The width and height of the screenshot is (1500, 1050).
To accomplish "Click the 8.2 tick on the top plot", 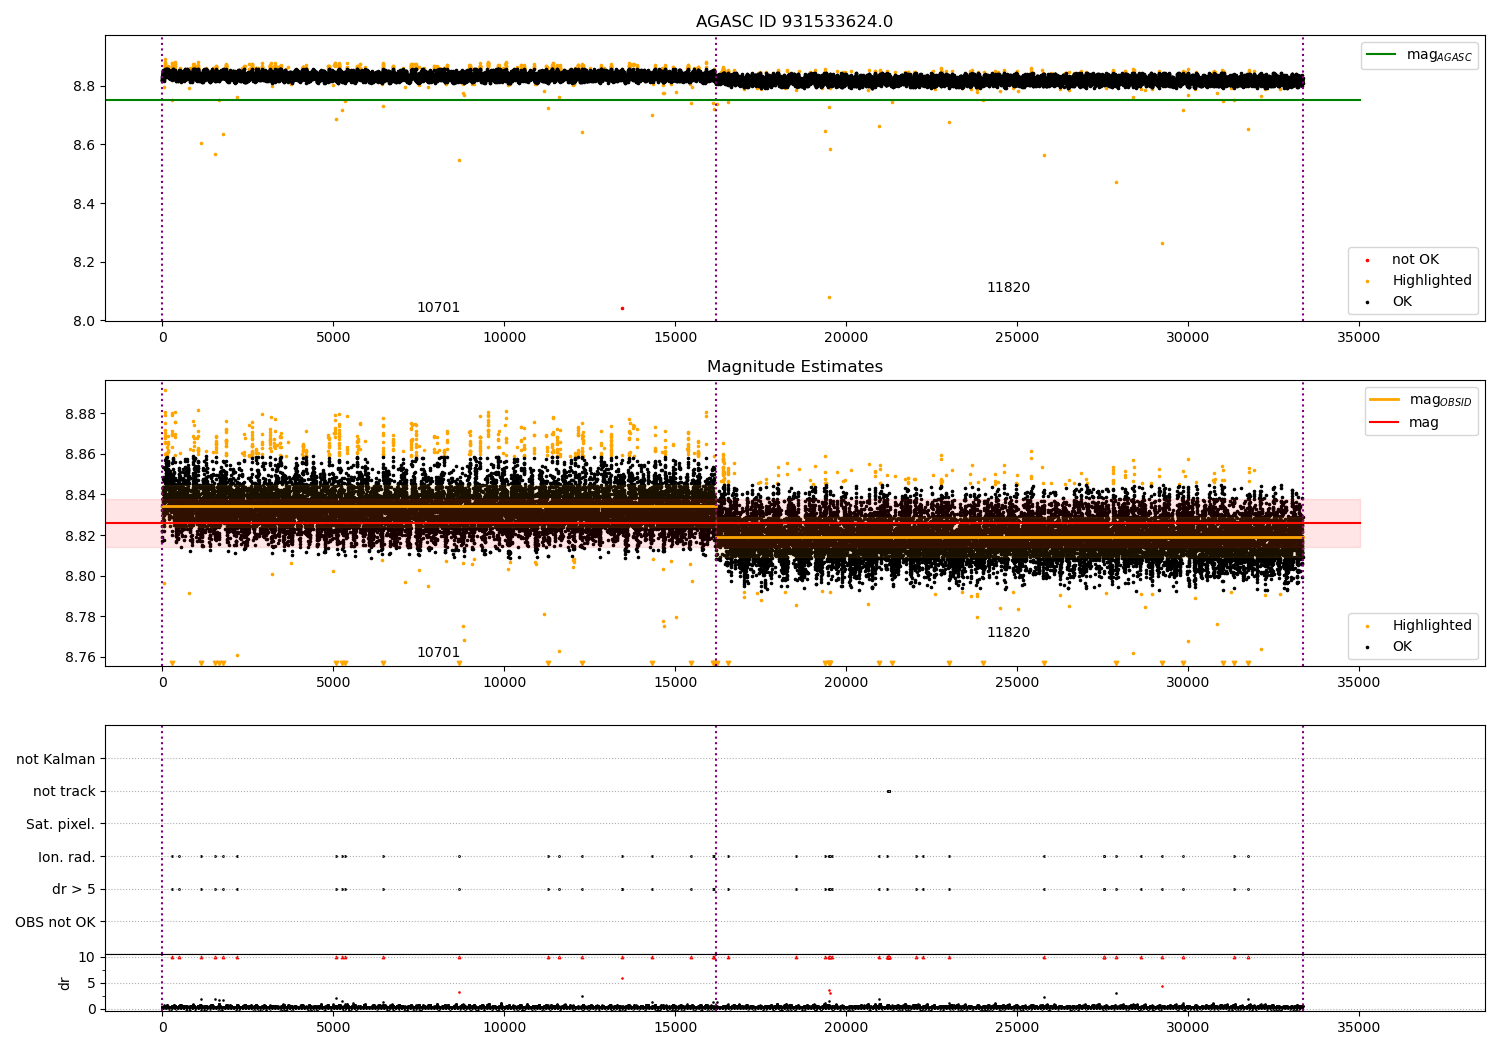I will pyautogui.click(x=84, y=262).
